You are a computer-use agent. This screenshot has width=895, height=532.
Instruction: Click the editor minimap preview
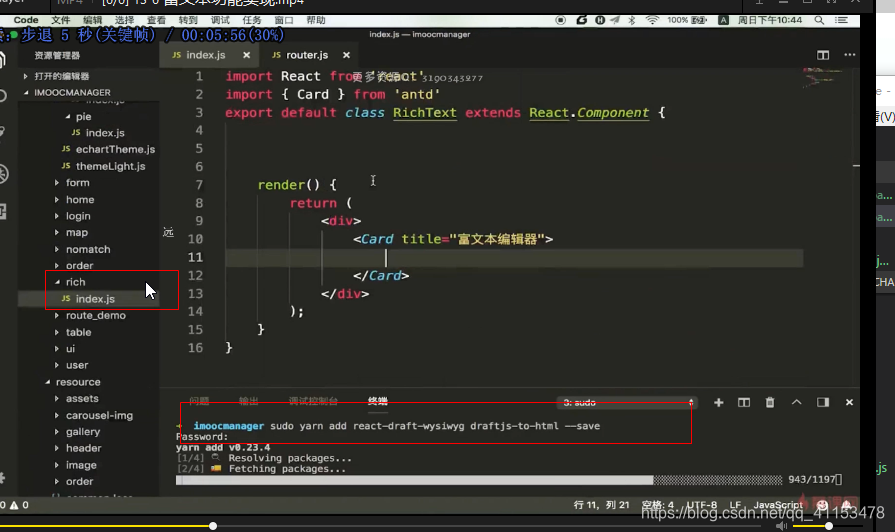pyautogui.click(x=822, y=78)
